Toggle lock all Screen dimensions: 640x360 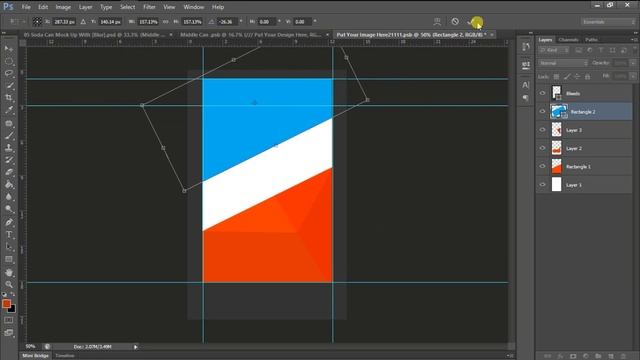[x=587, y=77]
